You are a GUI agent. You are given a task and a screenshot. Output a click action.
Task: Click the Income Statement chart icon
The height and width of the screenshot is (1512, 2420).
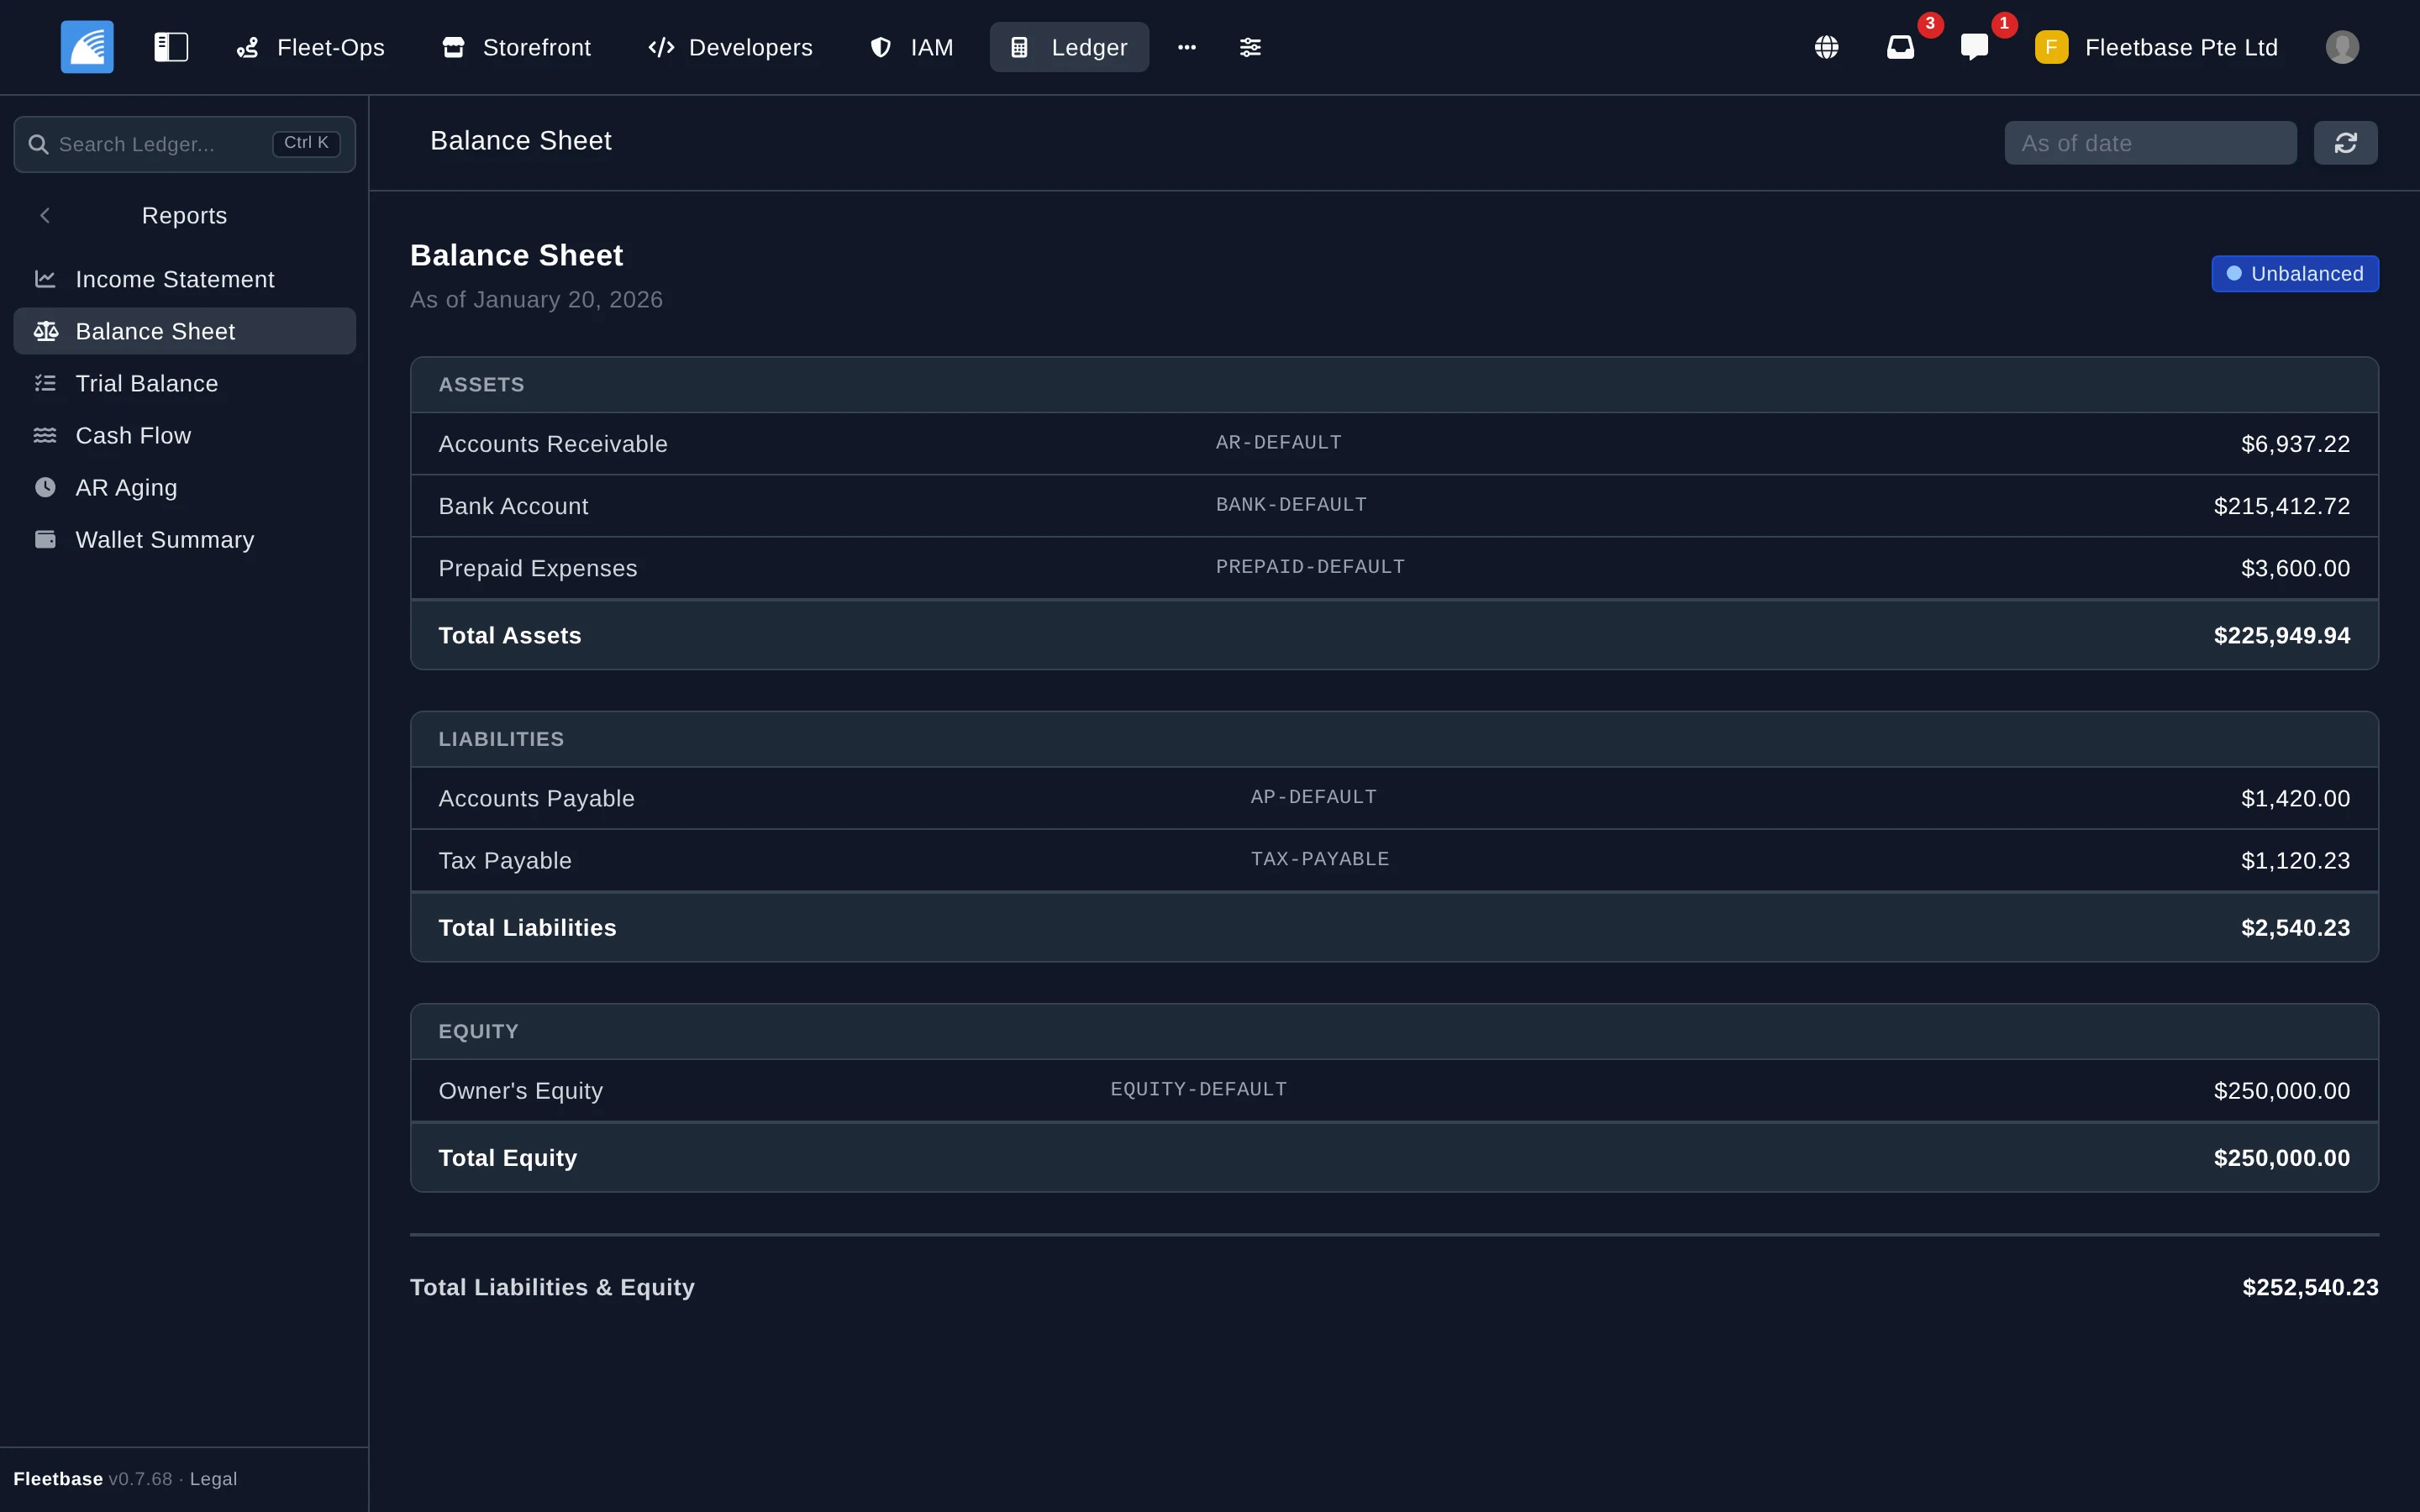(x=45, y=279)
